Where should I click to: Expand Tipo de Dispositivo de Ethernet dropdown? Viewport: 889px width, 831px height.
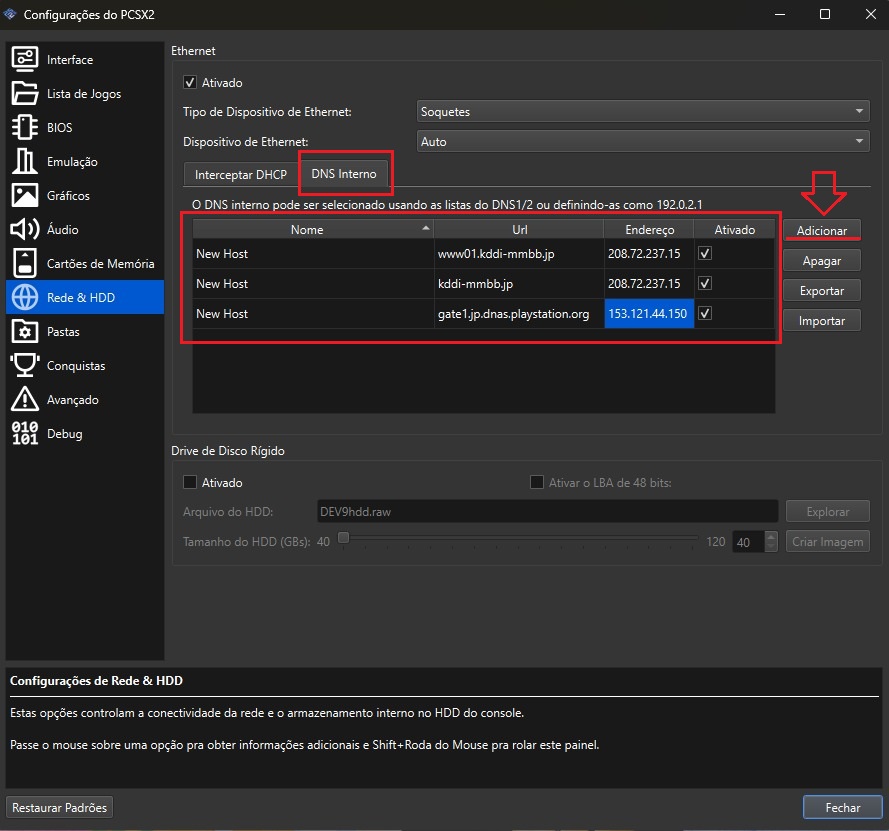(x=643, y=112)
